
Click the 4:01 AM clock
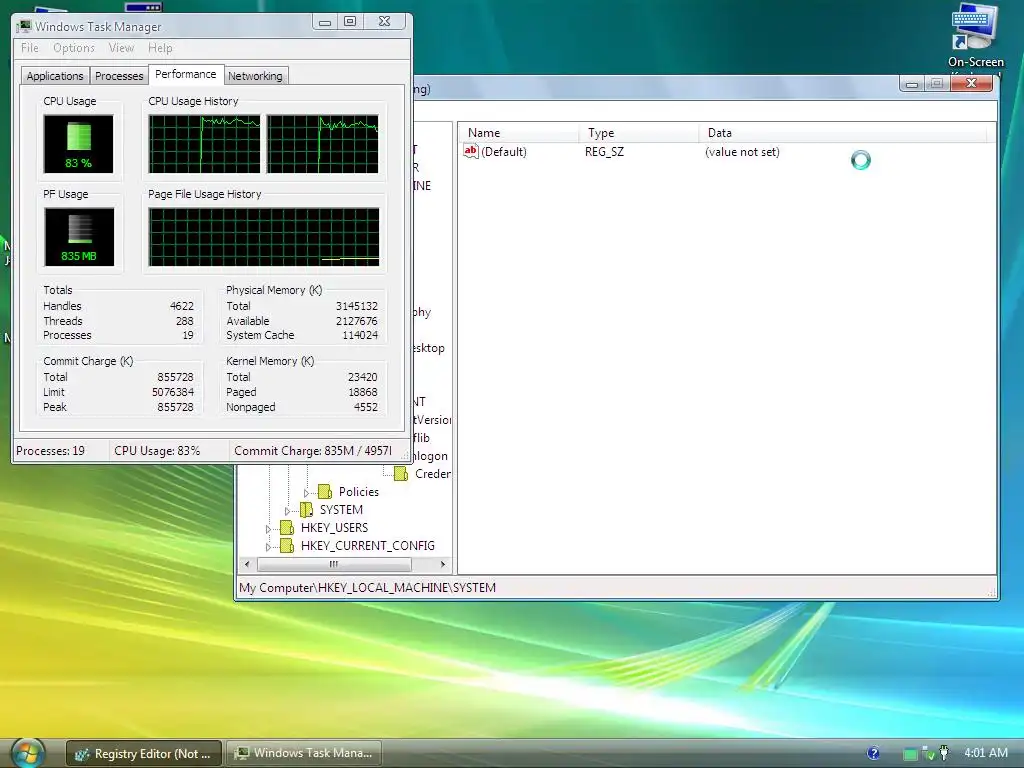(x=985, y=752)
